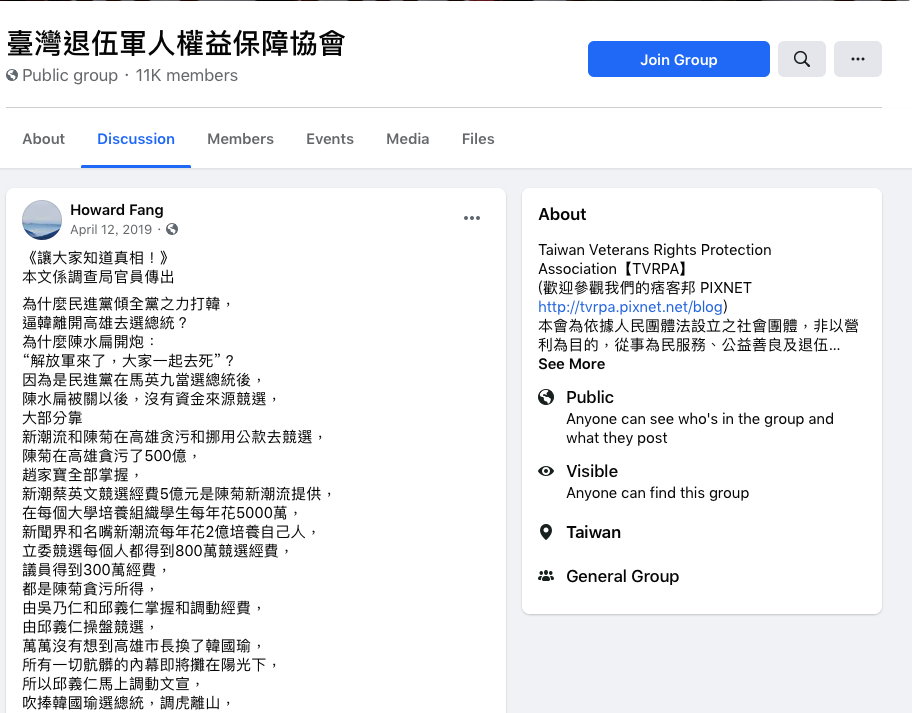The image size is (912, 713).
Task: Click the General Group people icon
Action: (x=546, y=576)
